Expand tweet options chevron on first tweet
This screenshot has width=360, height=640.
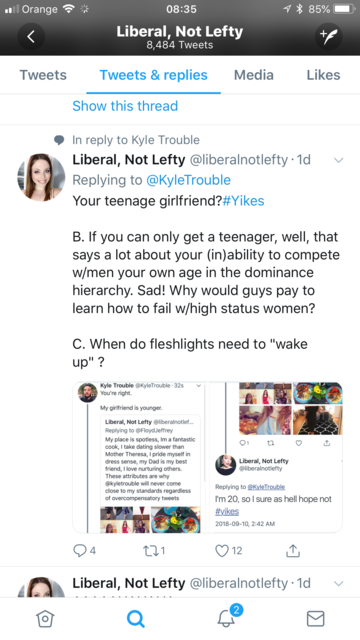pos(338,160)
